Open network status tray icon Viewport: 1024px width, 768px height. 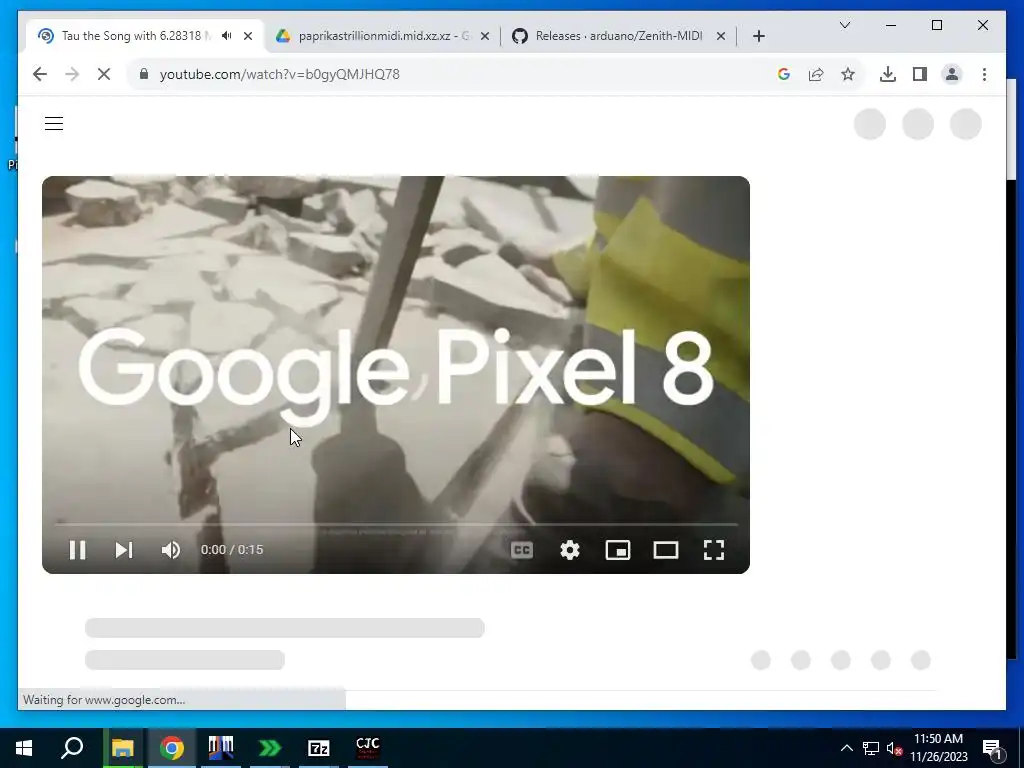click(871, 748)
